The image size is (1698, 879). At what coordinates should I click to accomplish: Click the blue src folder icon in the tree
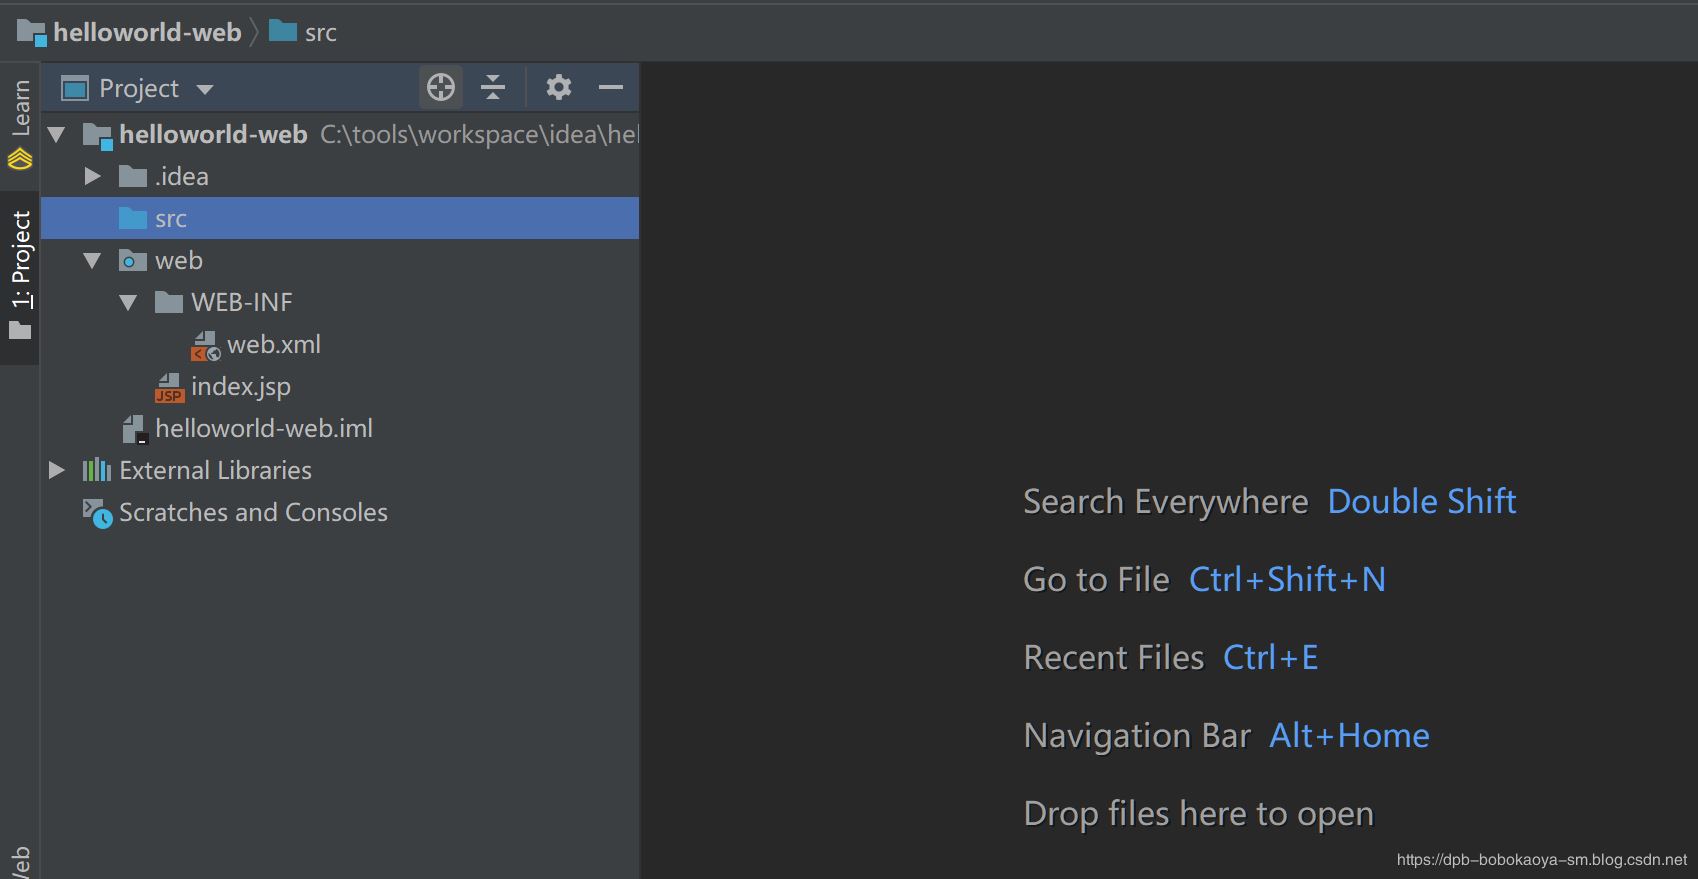tap(133, 218)
